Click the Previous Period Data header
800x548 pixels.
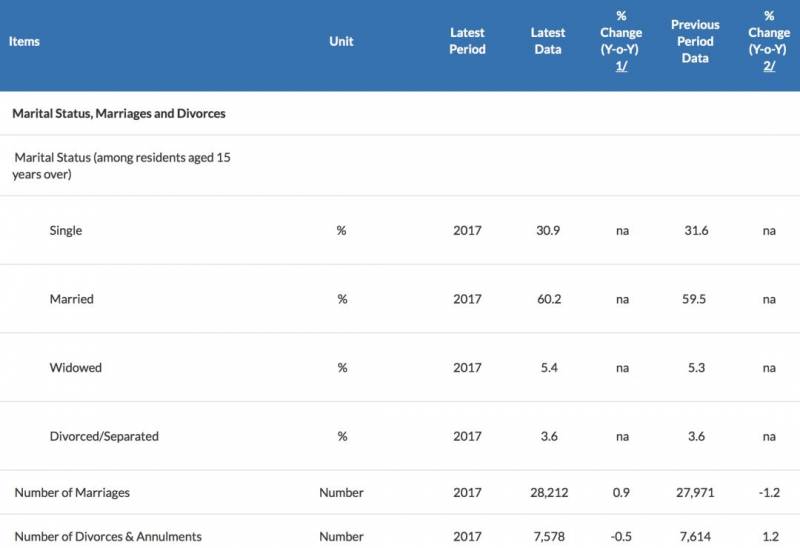pos(695,41)
